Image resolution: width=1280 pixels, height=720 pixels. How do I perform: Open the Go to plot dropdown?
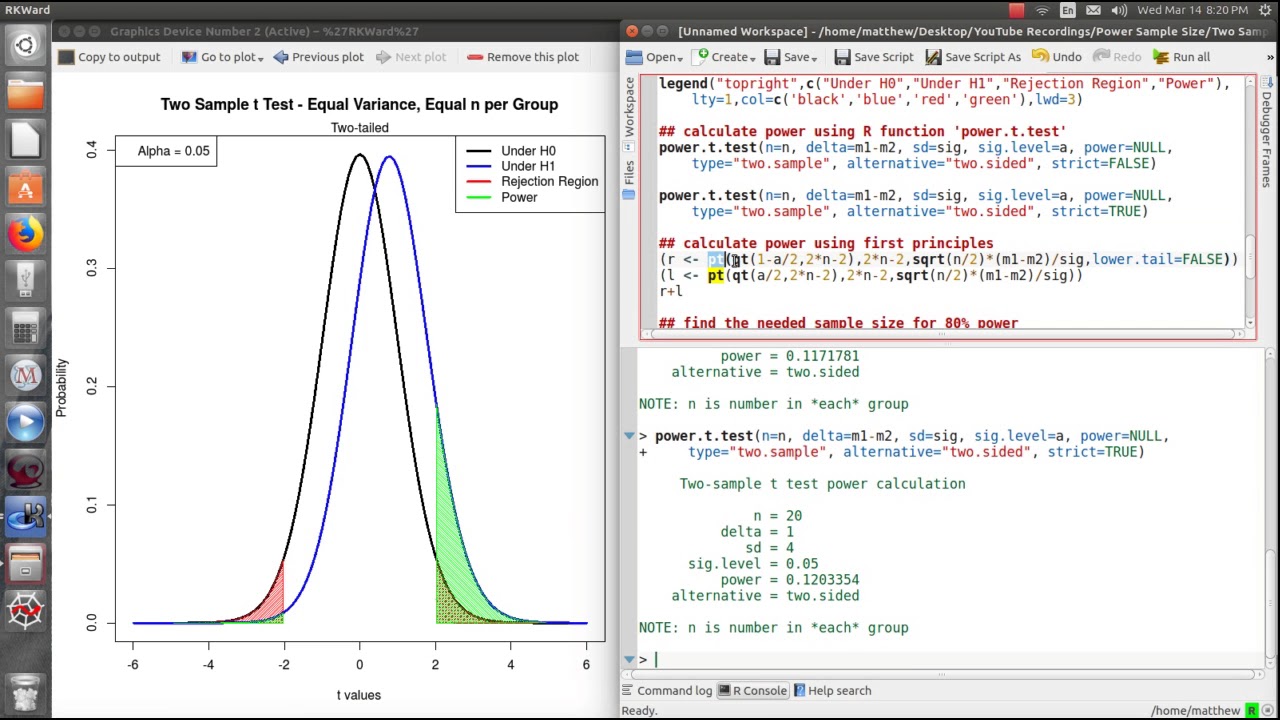click(x=222, y=57)
